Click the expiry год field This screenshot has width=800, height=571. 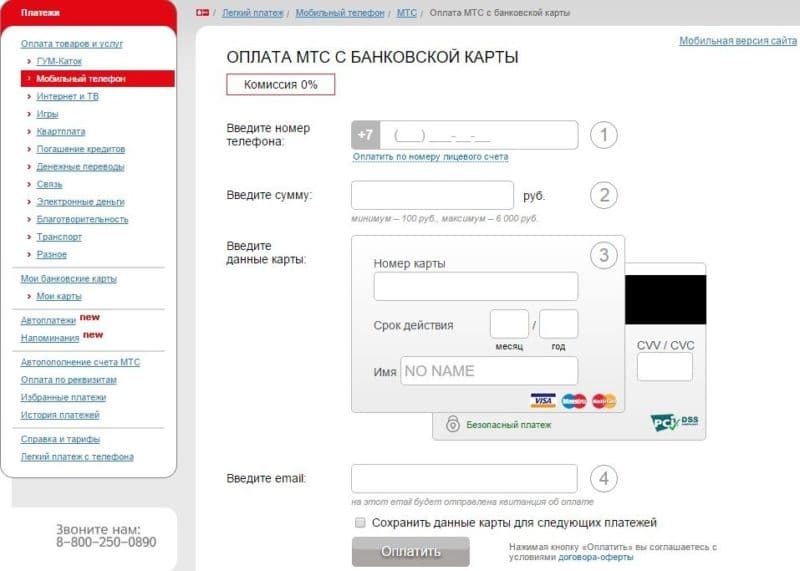(558, 324)
